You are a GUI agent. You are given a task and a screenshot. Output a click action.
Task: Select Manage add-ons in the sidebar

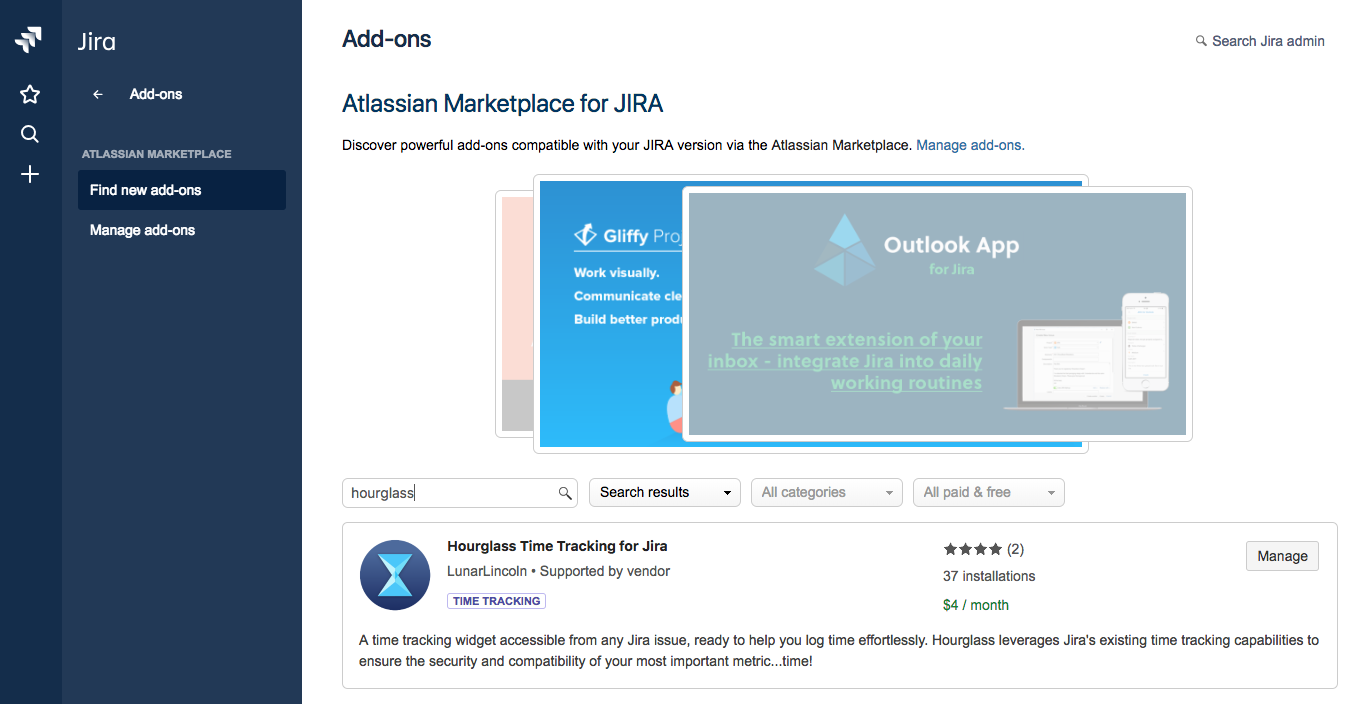(x=182, y=230)
